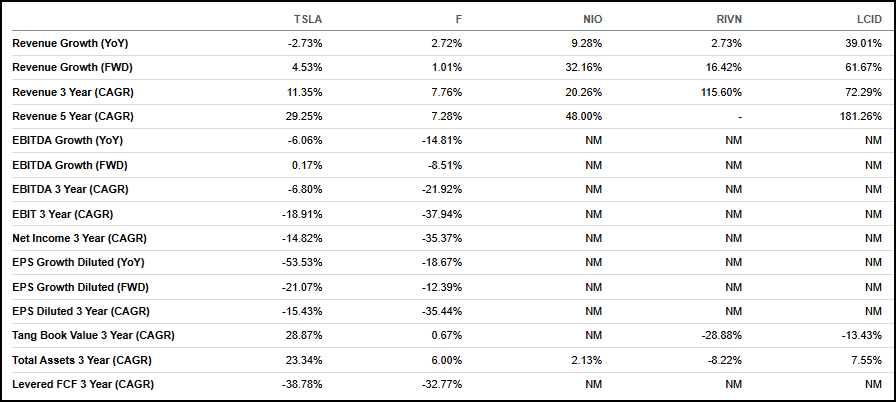Click the TSLA column header
Viewport: 896px width, 402px height.
[x=307, y=19]
